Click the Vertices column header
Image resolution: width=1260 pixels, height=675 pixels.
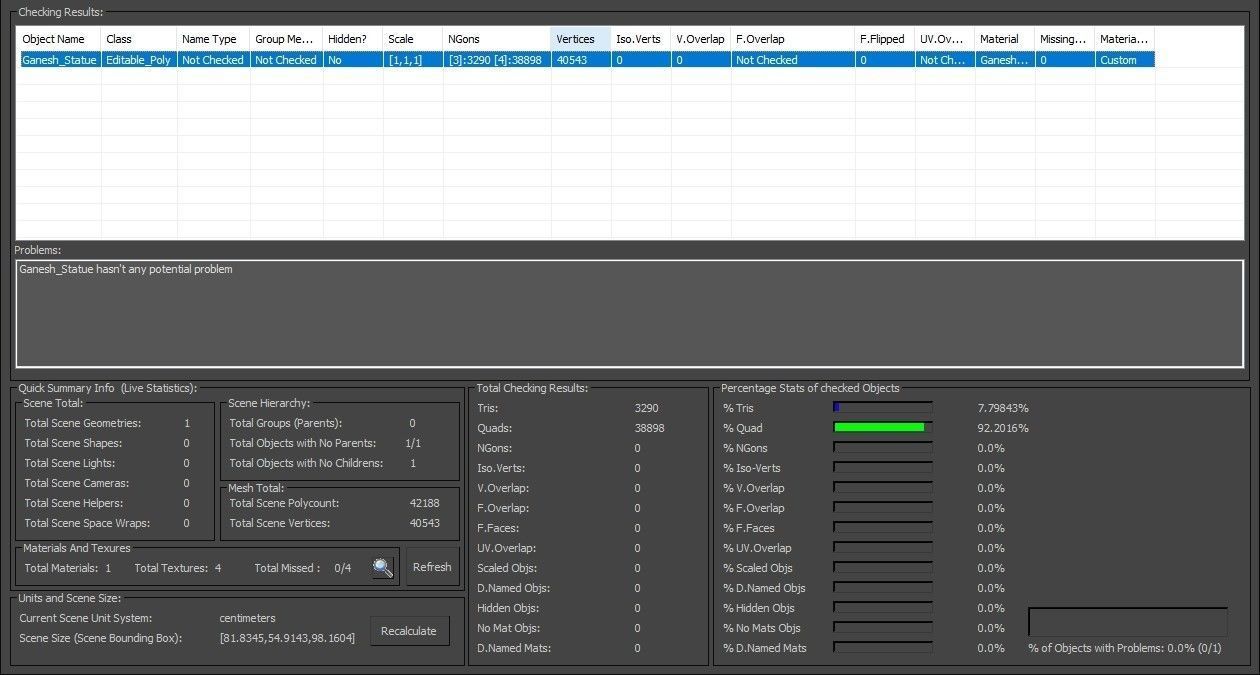click(580, 39)
